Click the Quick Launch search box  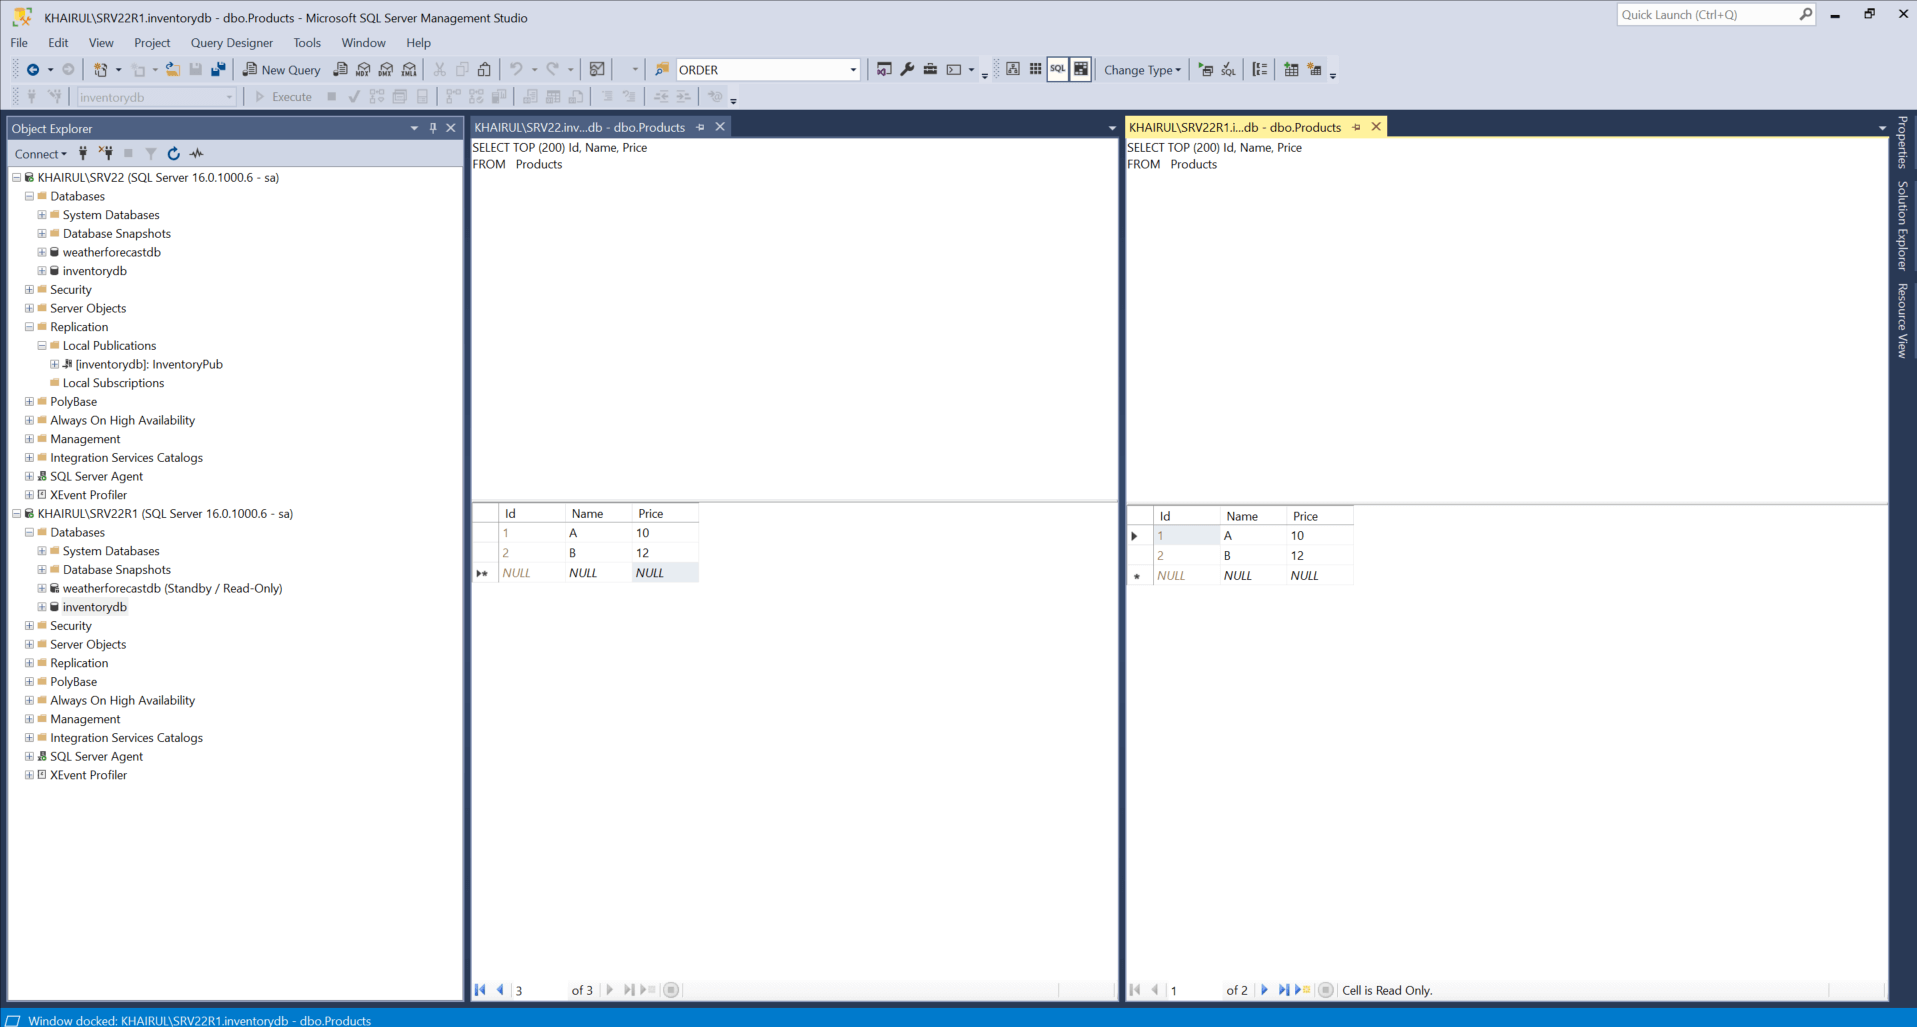click(1706, 15)
